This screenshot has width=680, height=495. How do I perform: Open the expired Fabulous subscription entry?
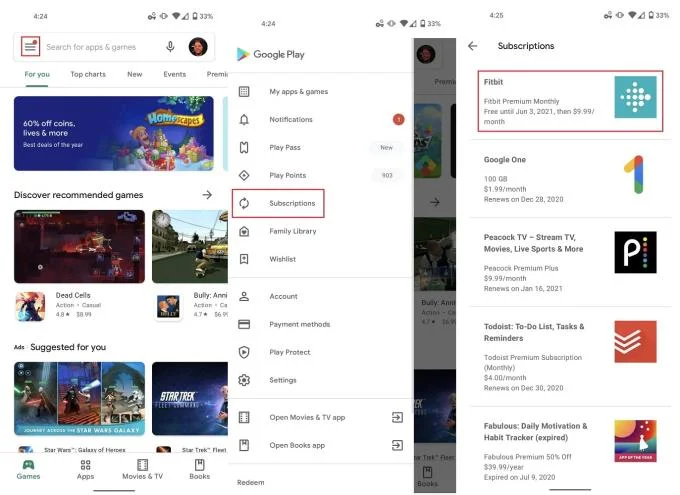pyautogui.click(x=570, y=451)
